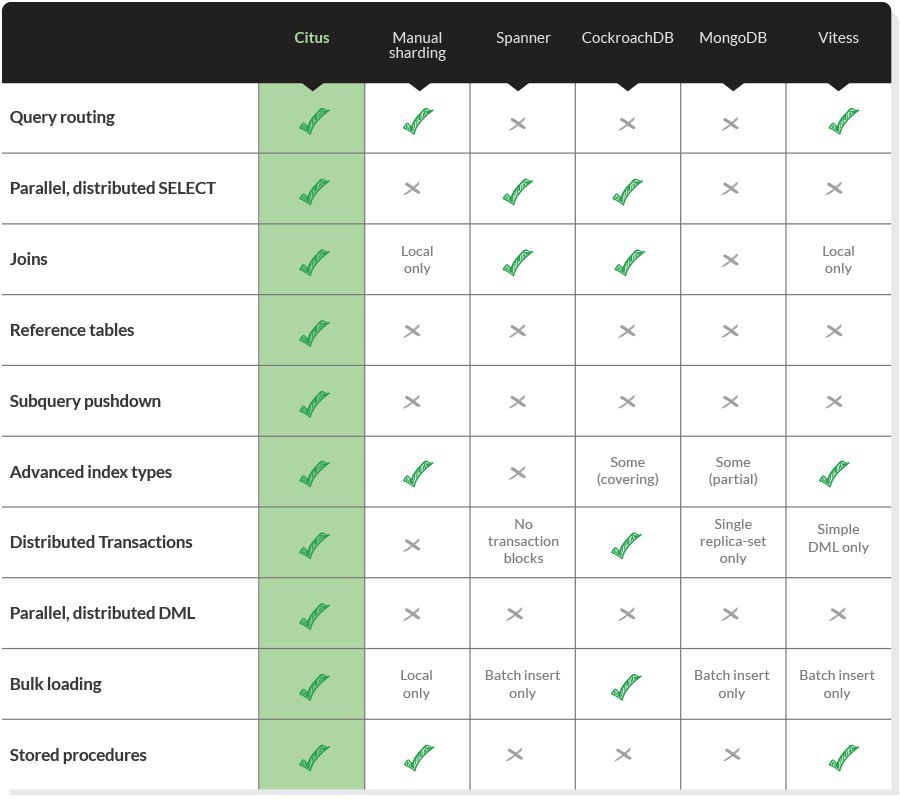Click the Citus checkmark for Reference tables
This screenshot has height=800, width=900.
pyautogui.click(x=315, y=333)
